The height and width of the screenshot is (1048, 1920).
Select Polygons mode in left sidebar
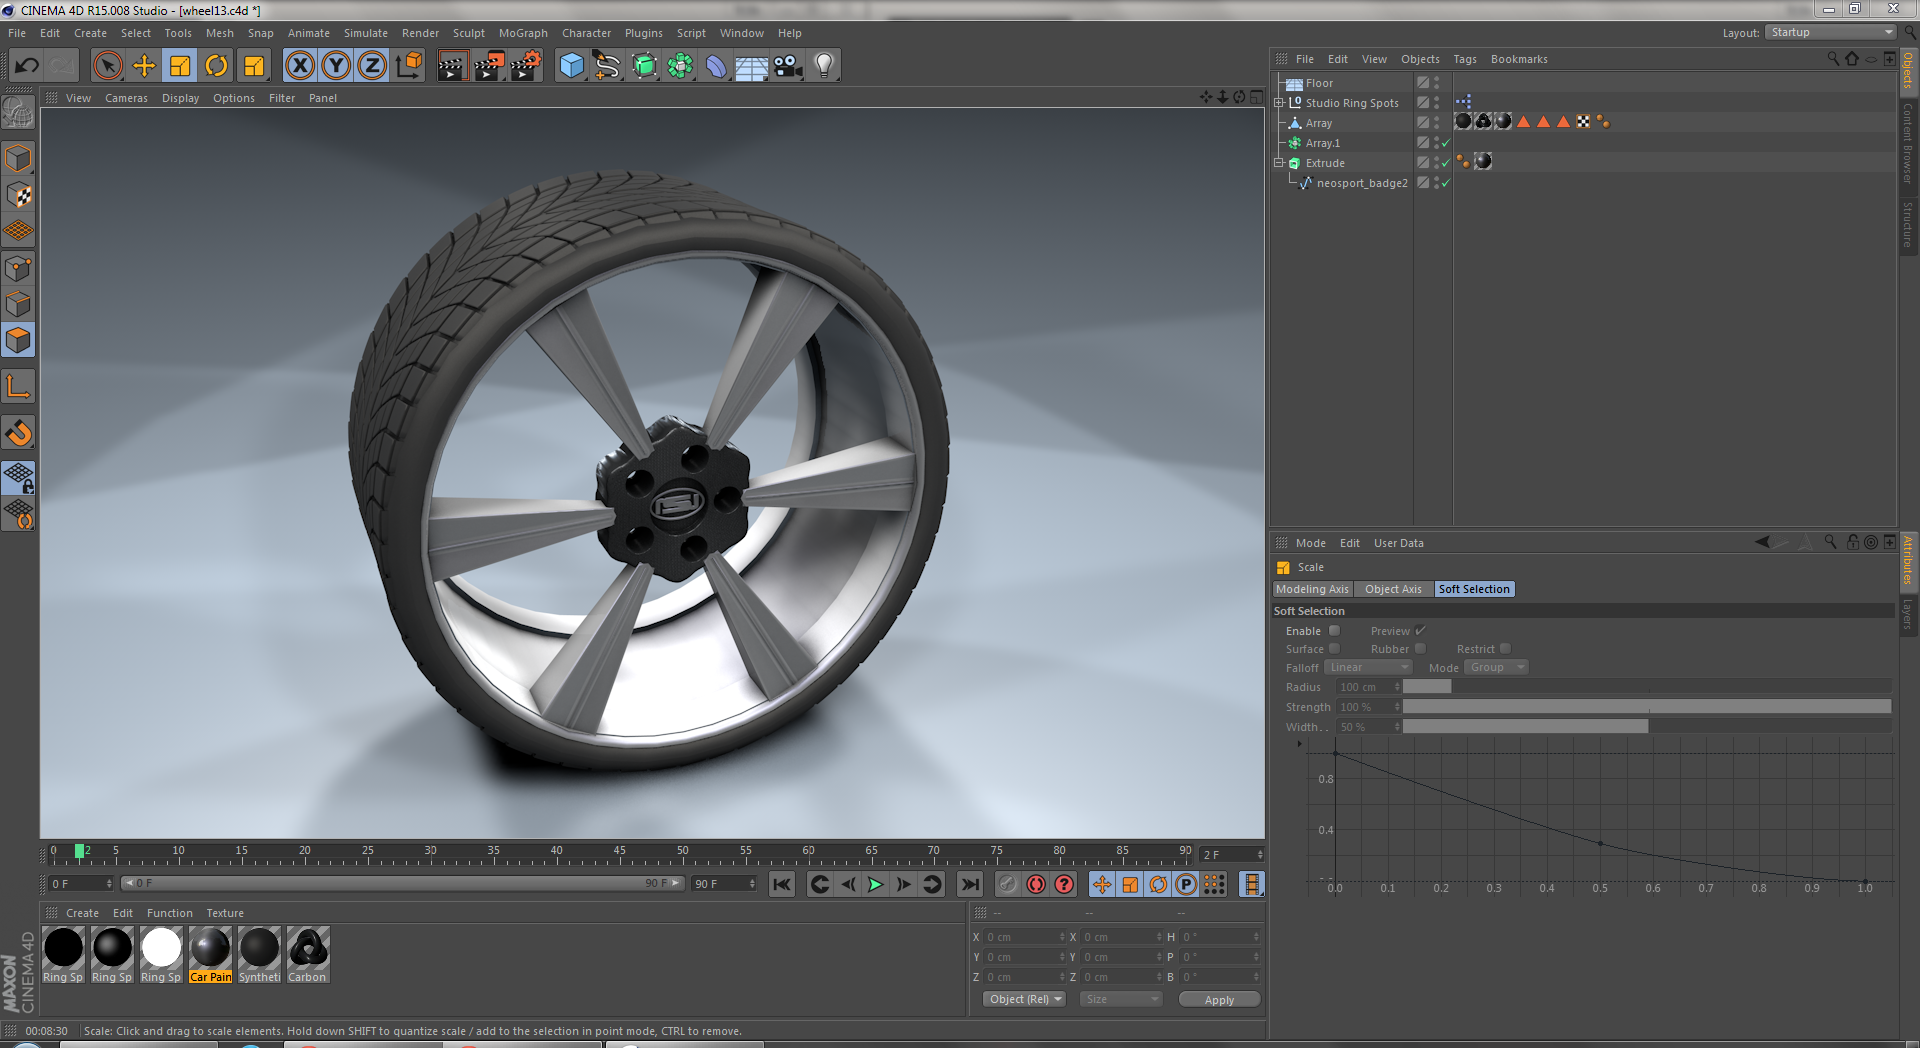click(x=18, y=341)
